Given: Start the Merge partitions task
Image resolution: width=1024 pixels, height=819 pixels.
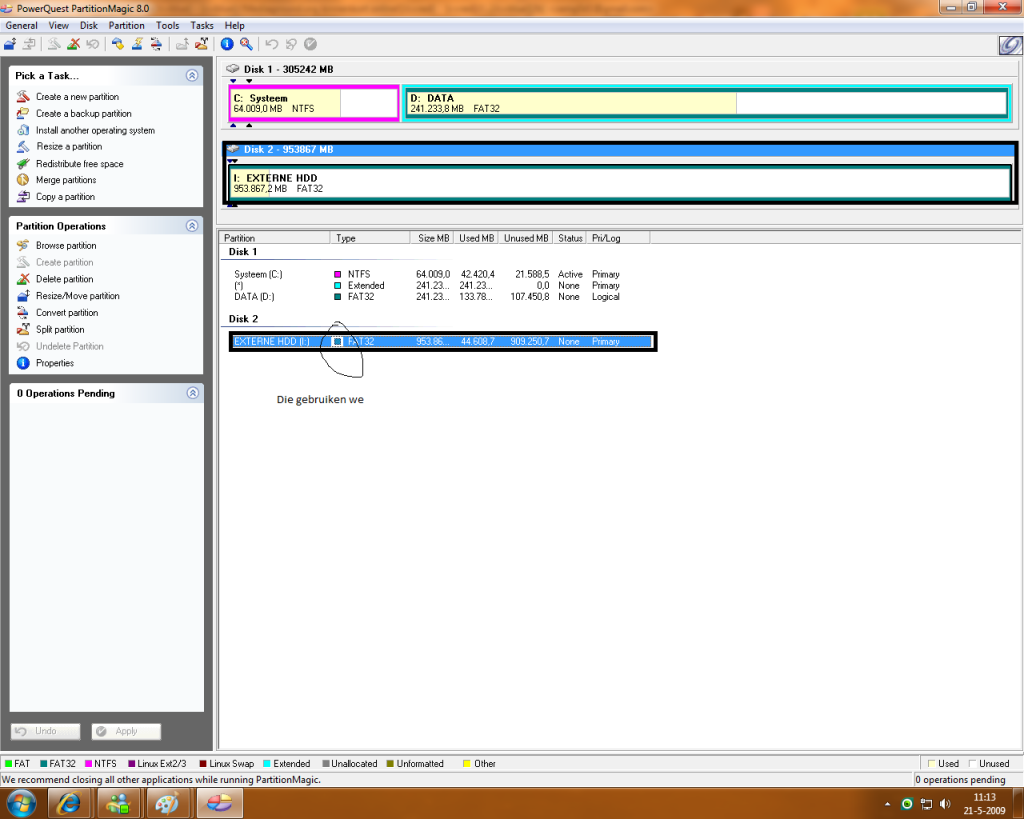Looking at the screenshot, I should pyautogui.click(x=66, y=180).
